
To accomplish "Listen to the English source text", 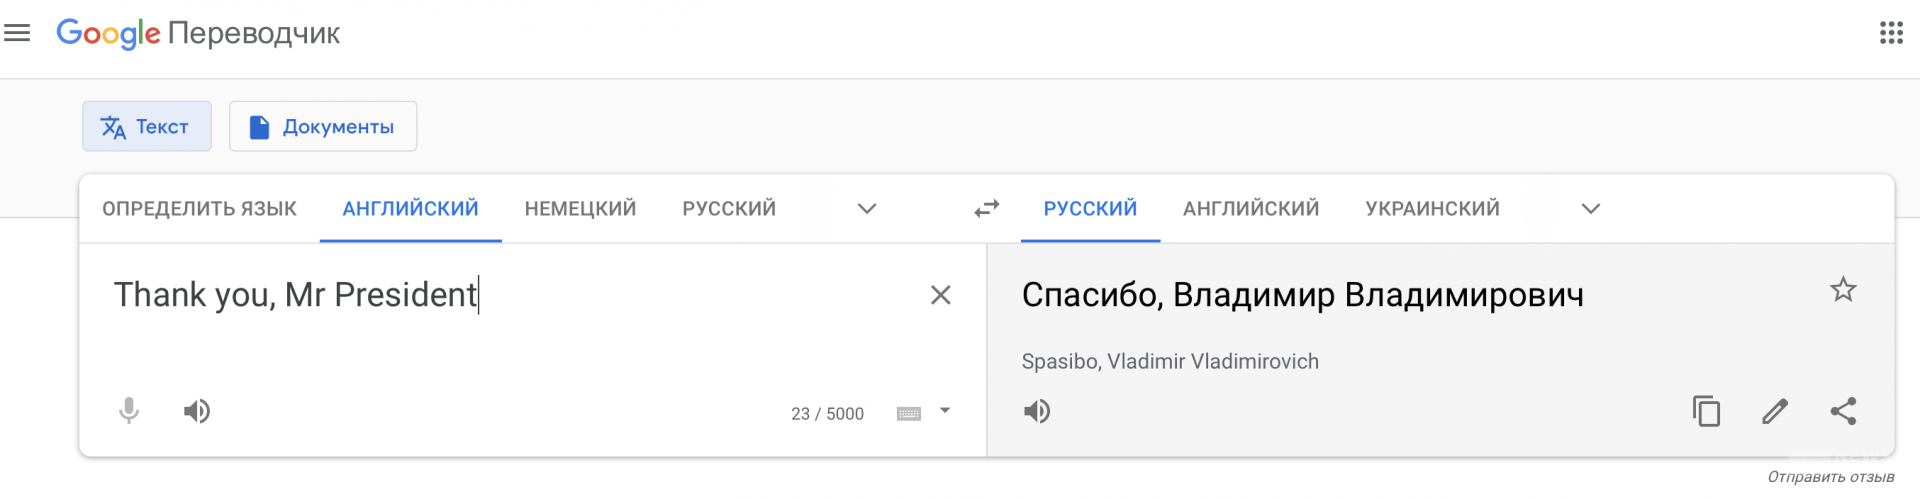I will coord(197,411).
